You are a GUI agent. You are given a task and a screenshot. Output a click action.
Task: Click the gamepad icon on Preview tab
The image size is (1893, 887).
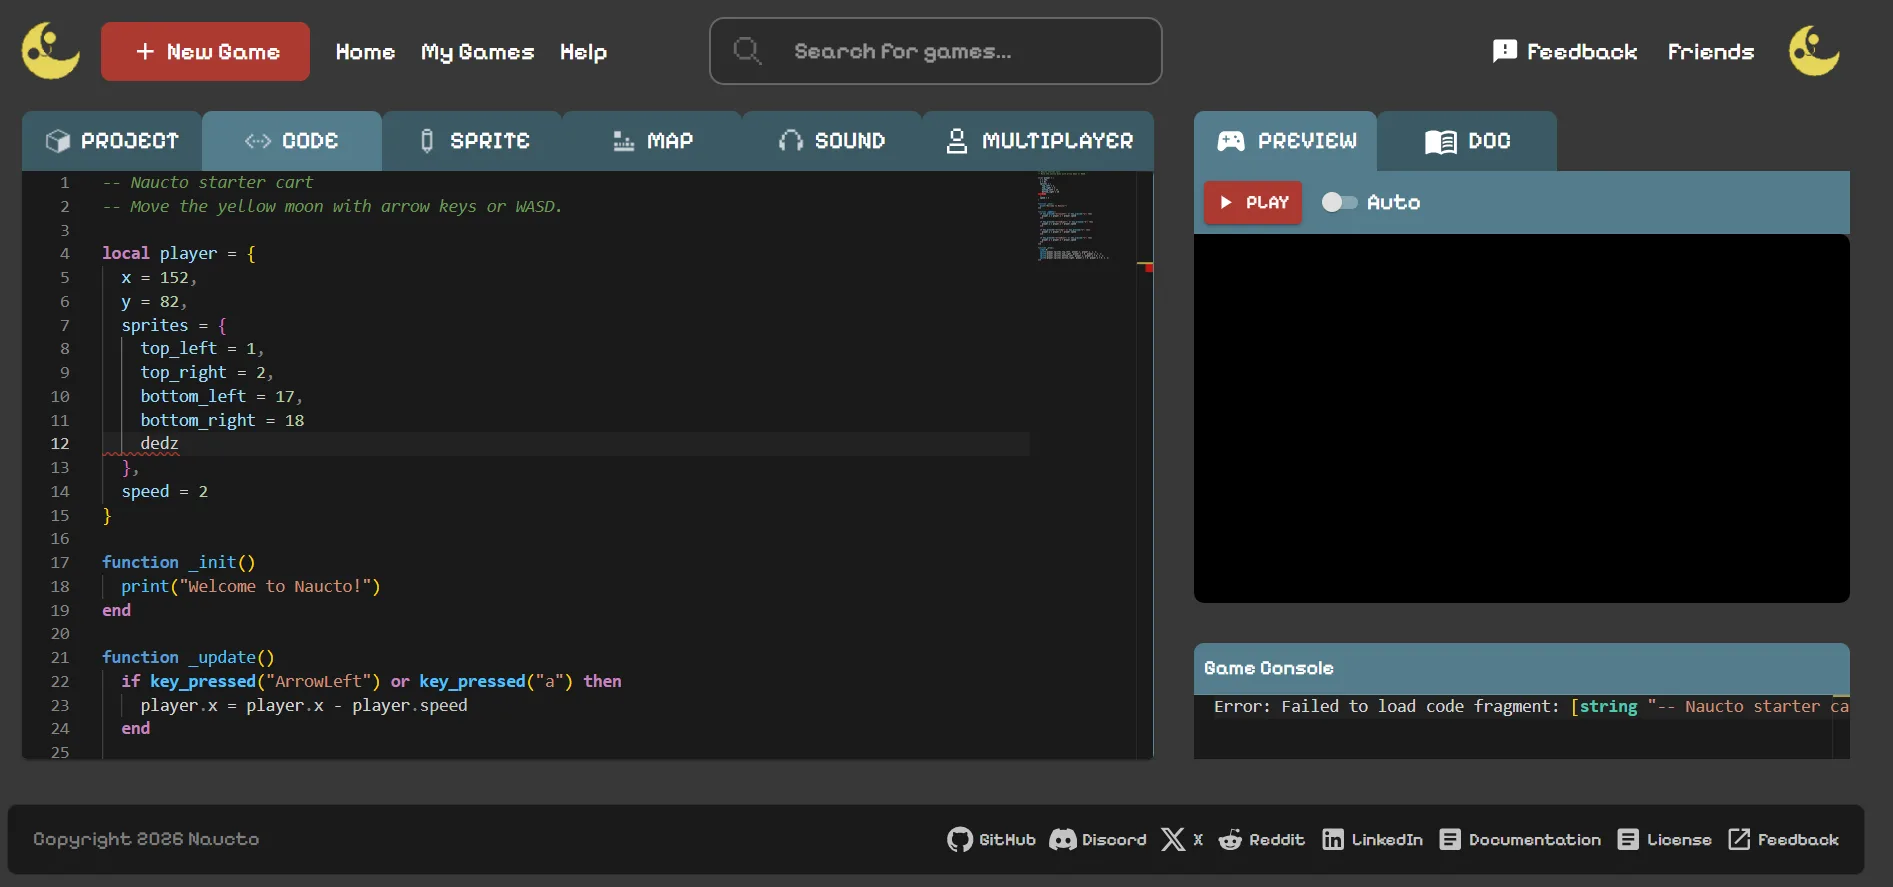coord(1231,141)
